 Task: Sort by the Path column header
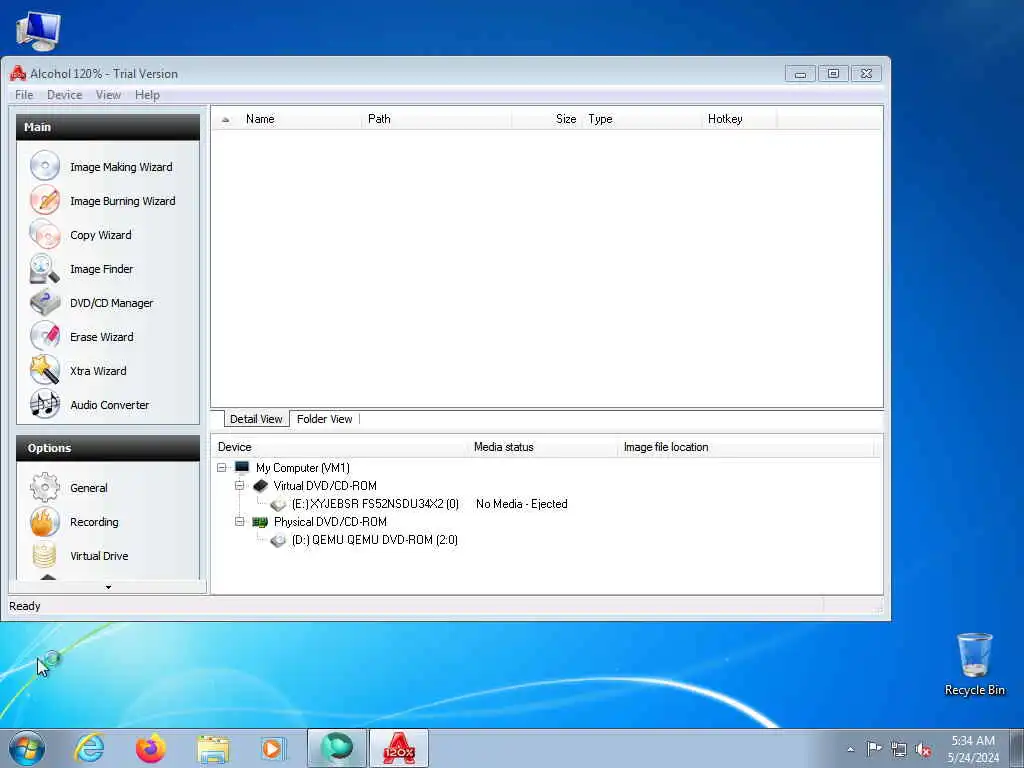click(436, 119)
